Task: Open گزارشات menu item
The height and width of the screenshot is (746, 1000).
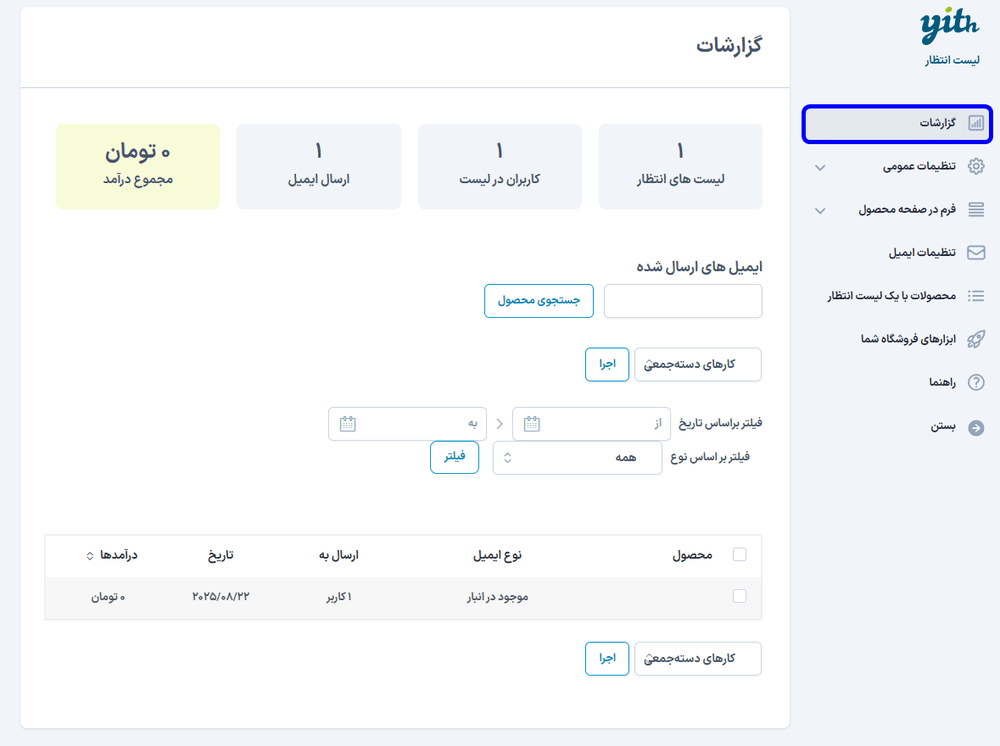Action: pos(897,124)
